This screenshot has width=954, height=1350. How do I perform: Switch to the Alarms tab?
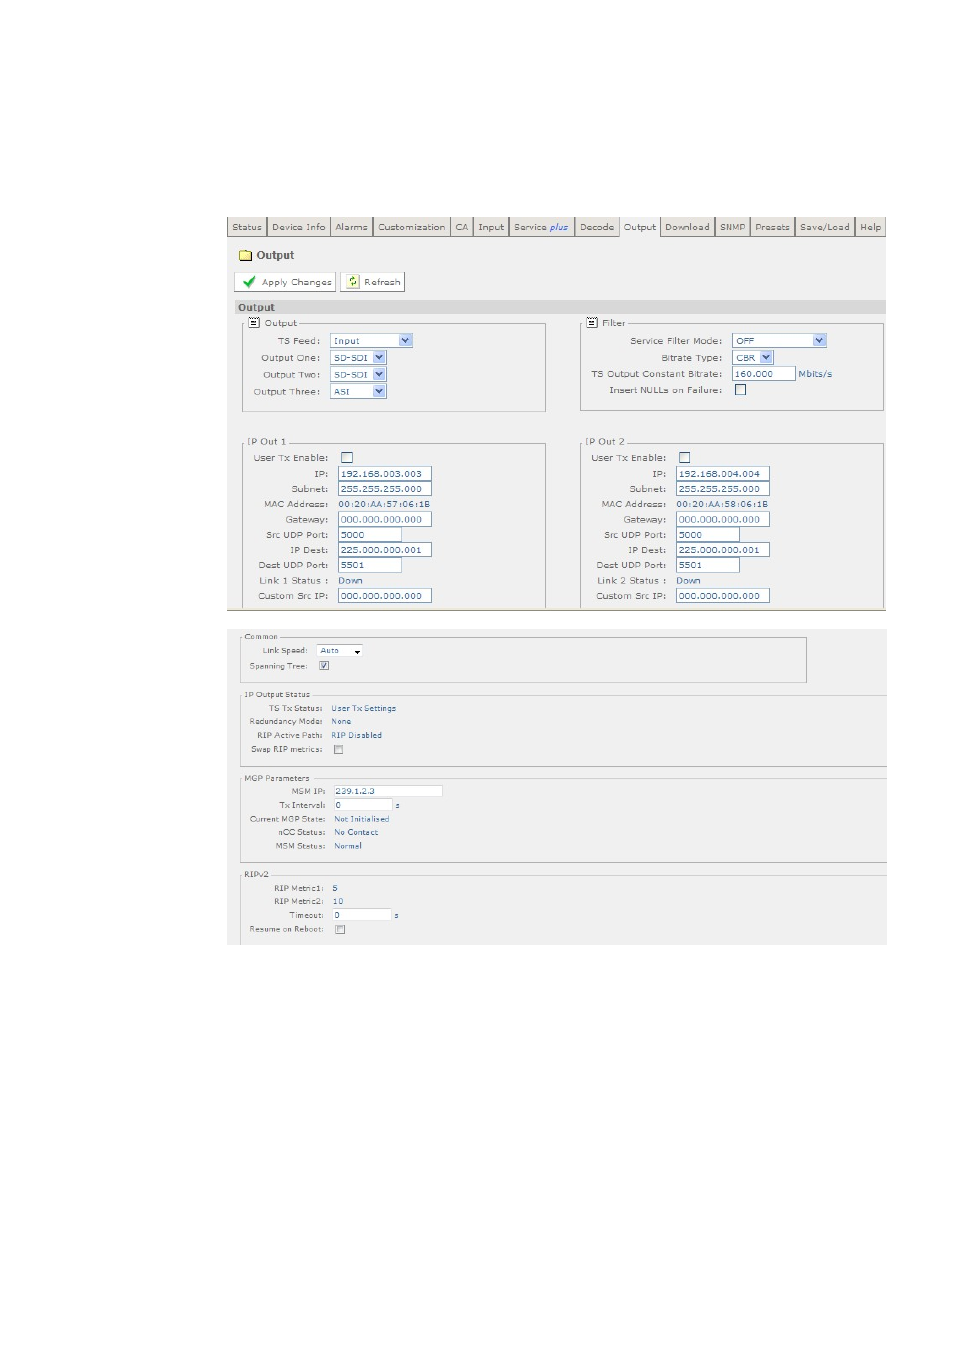(351, 227)
